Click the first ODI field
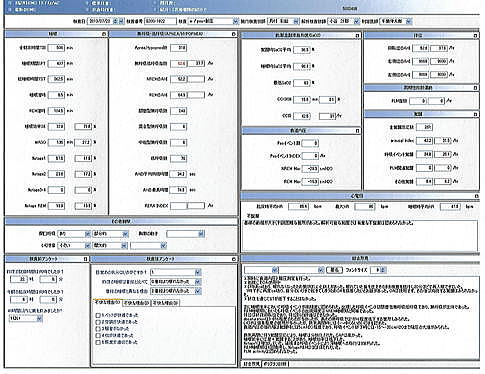The height and width of the screenshot is (374, 485). tap(302, 116)
